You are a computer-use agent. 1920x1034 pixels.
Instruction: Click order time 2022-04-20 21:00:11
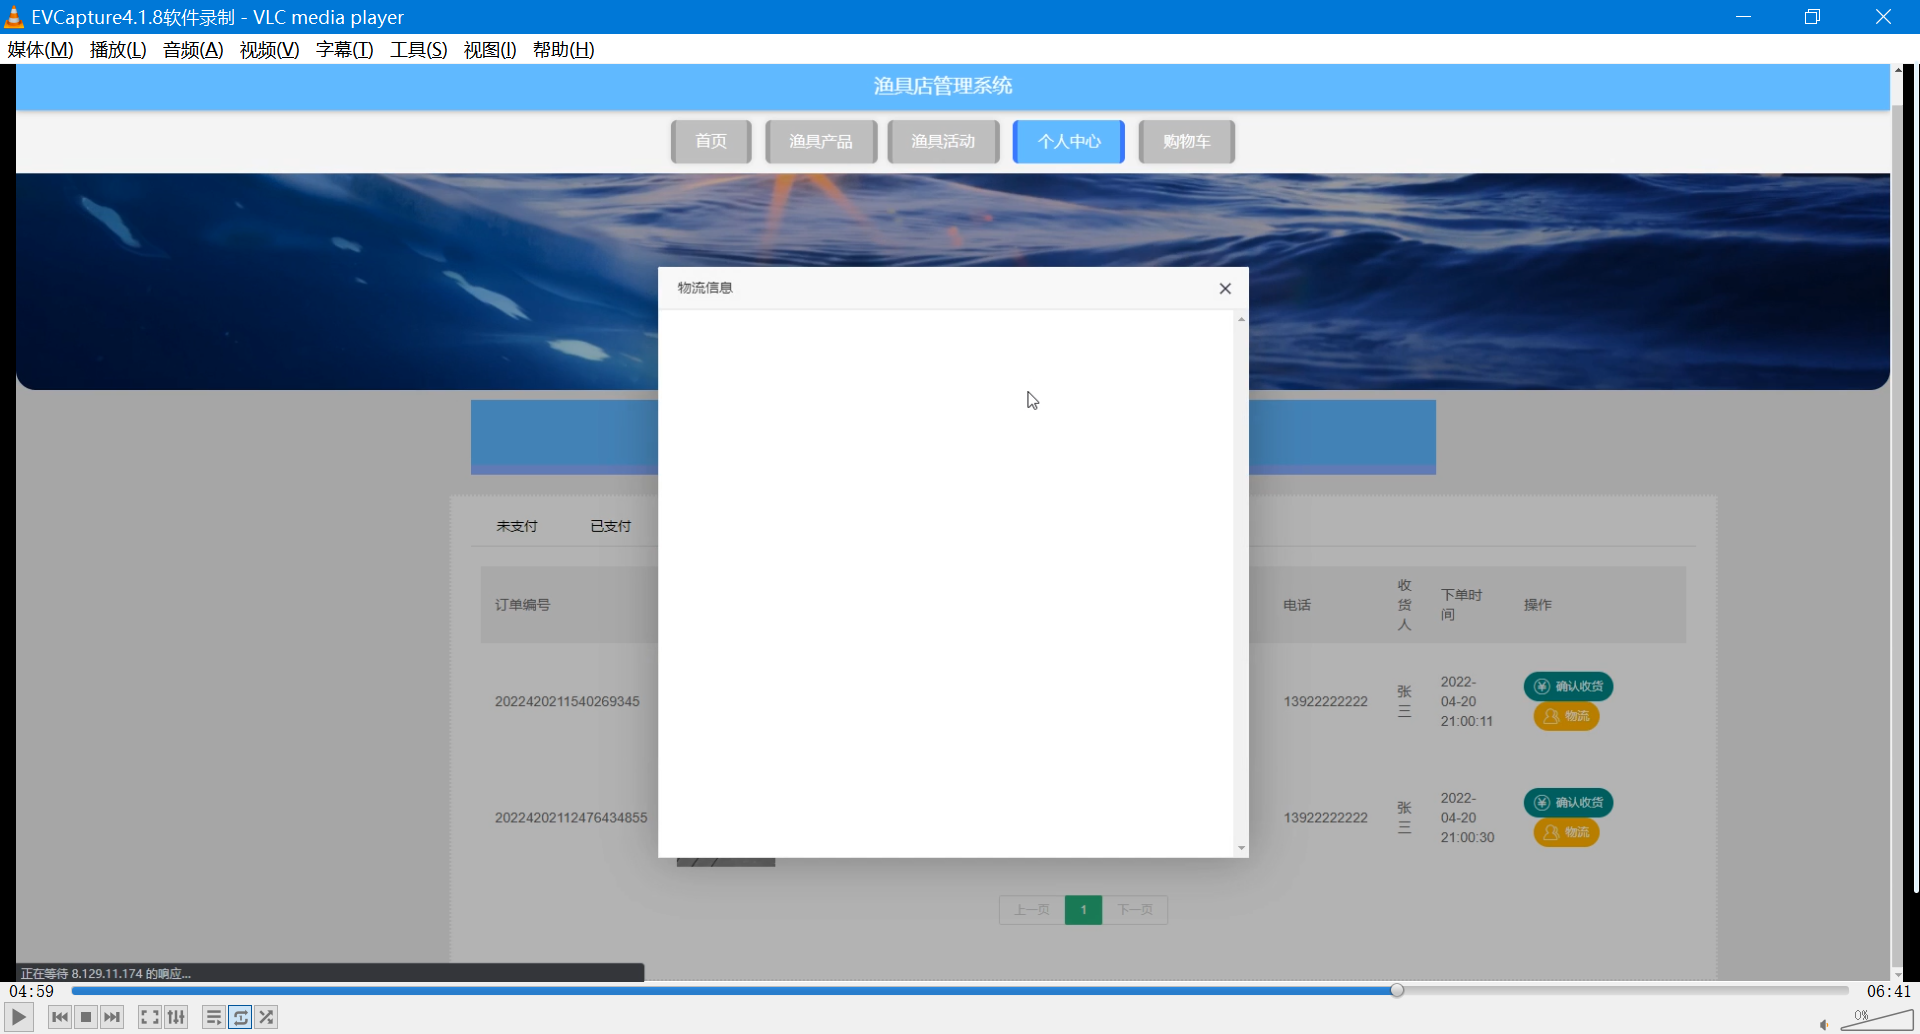tap(1467, 701)
